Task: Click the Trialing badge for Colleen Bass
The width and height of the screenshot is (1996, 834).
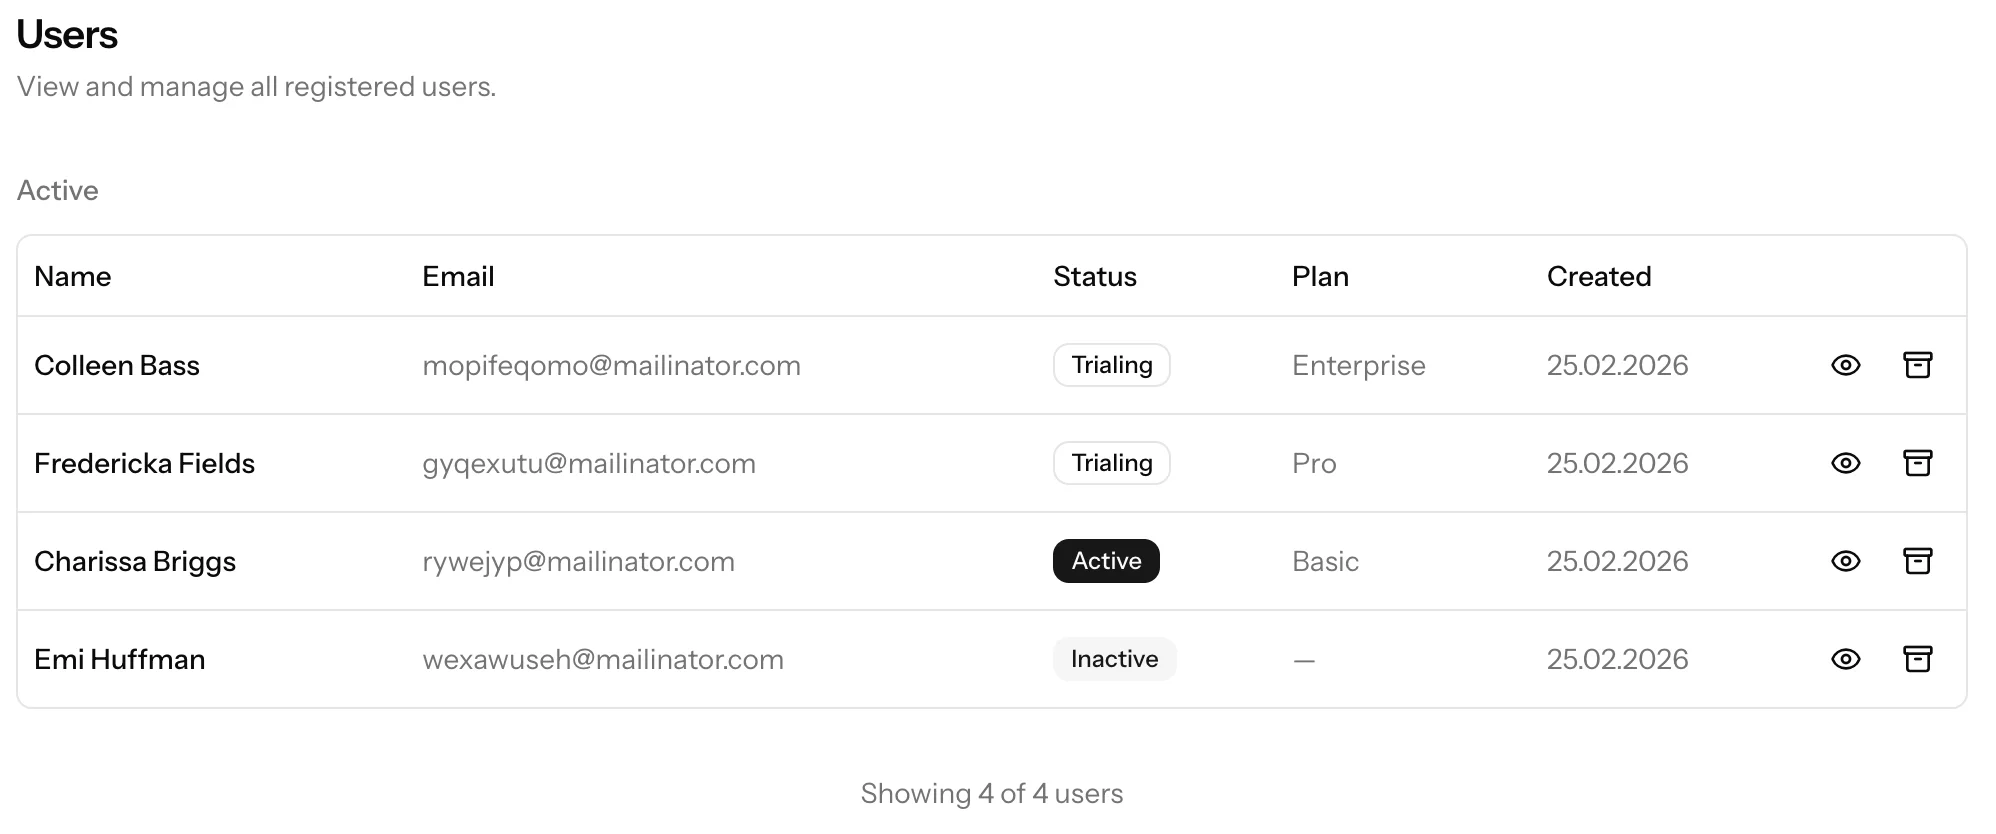Action: coord(1111,365)
